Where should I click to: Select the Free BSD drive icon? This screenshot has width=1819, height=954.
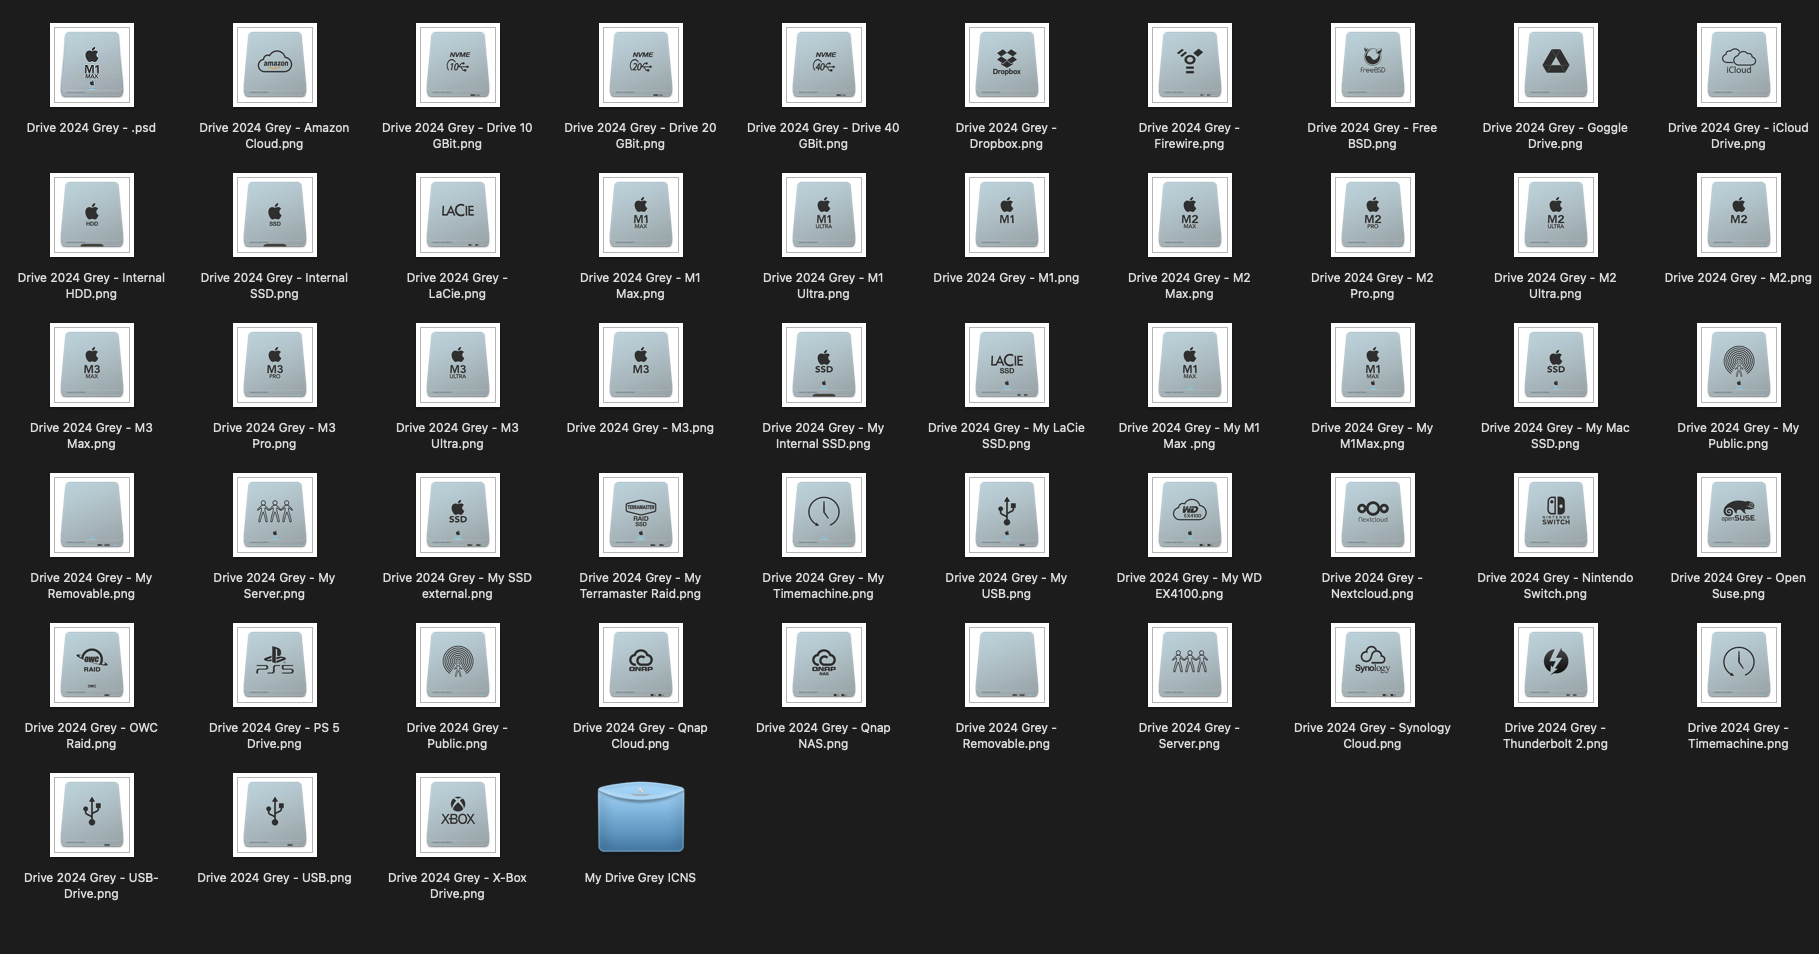[1372, 65]
